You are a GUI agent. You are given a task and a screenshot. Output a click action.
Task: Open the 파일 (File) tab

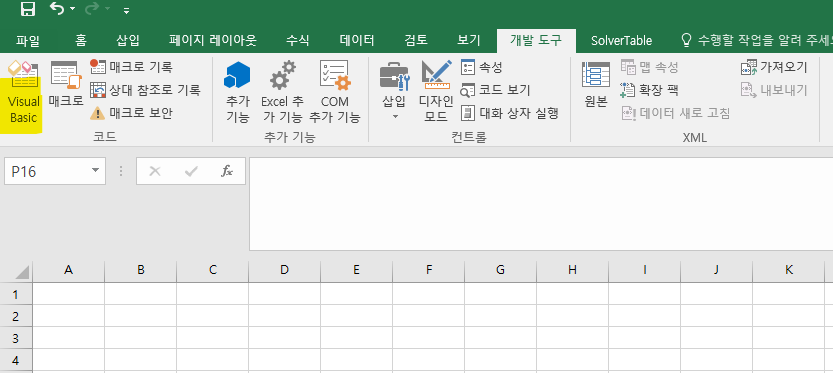click(x=28, y=40)
